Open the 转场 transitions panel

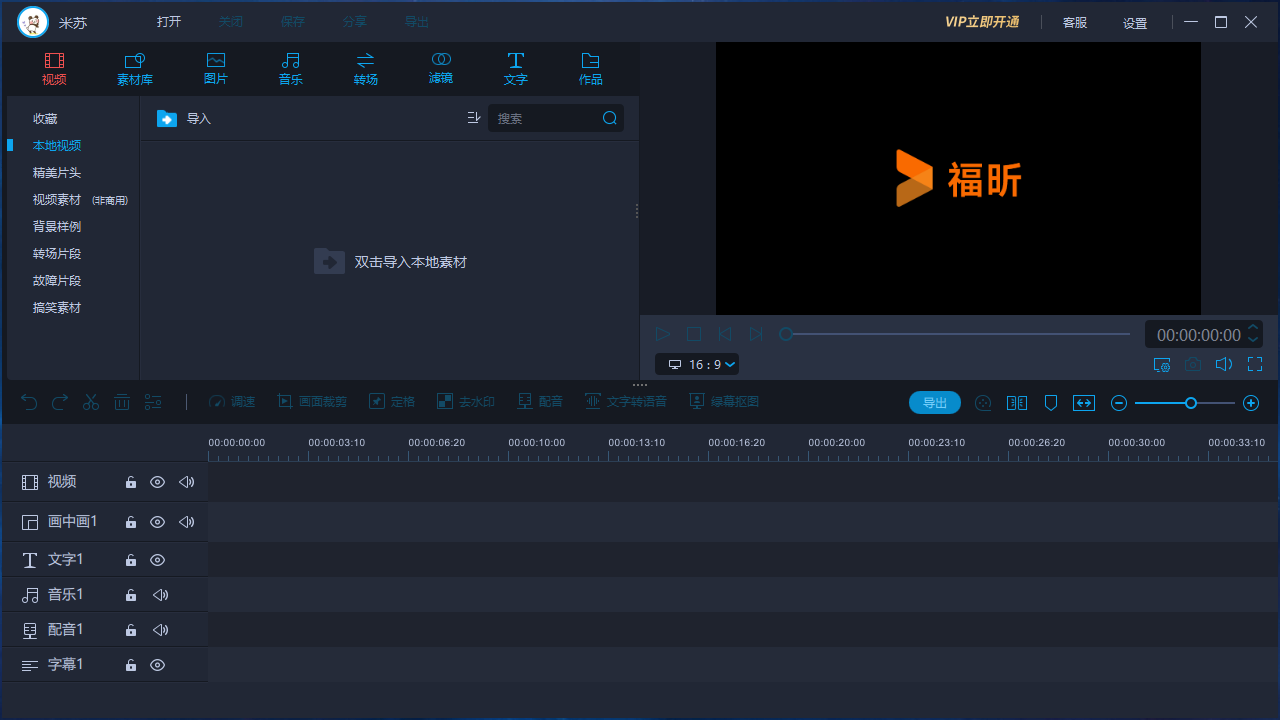[366, 68]
